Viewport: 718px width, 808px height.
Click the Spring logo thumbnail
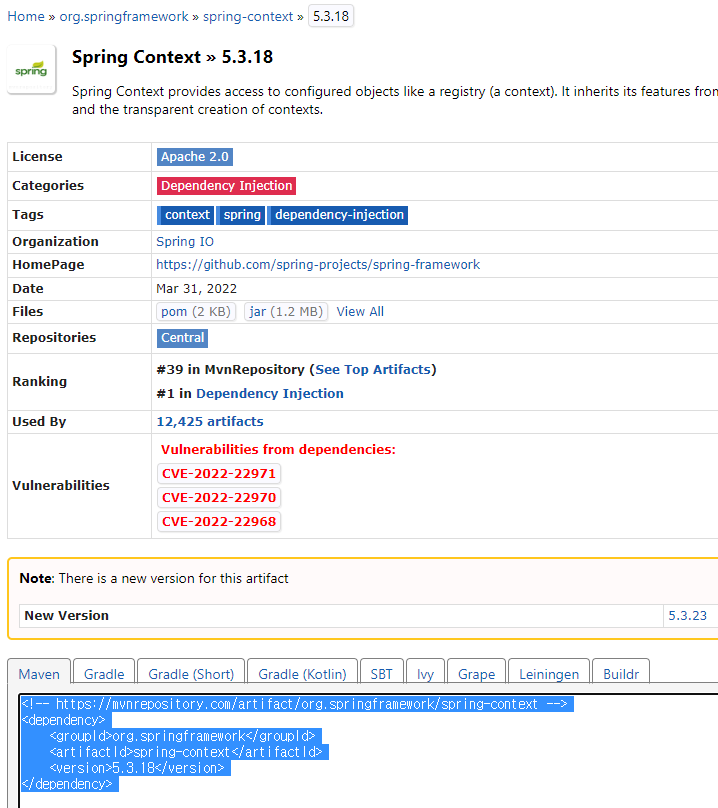click(x=31, y=70)
